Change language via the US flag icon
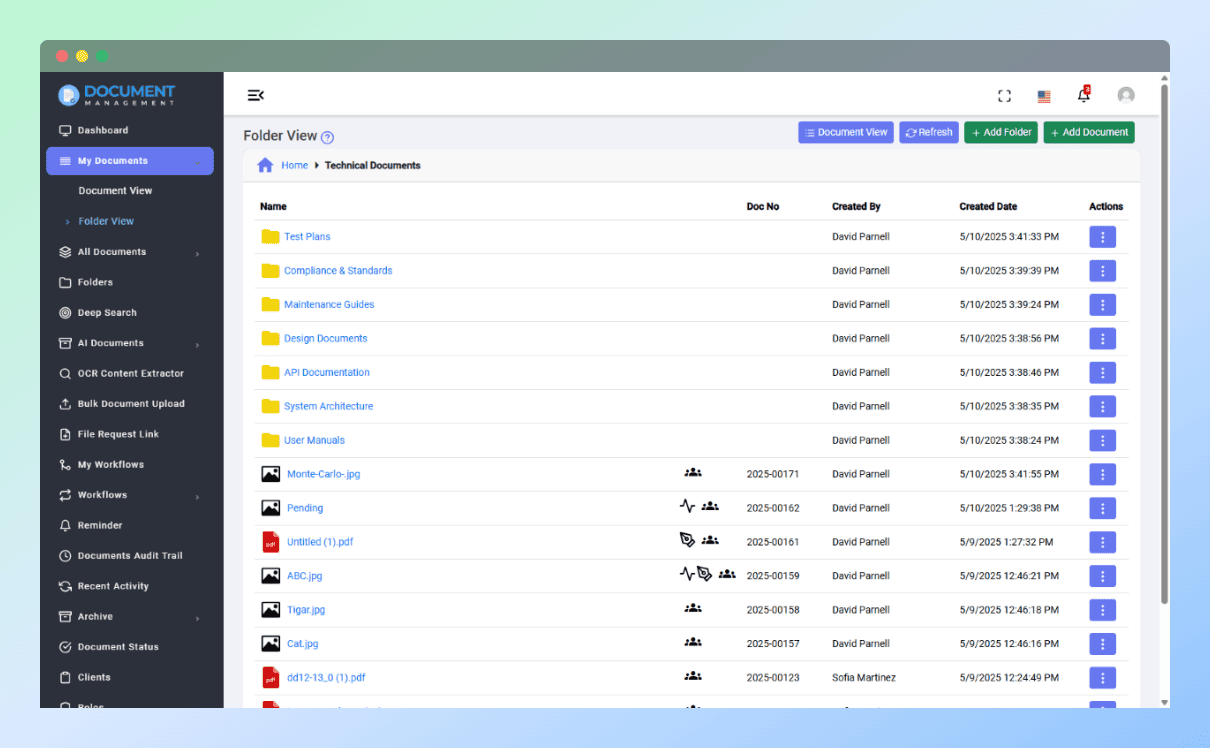This screenshot has height=748, width=1210. 1044,95
